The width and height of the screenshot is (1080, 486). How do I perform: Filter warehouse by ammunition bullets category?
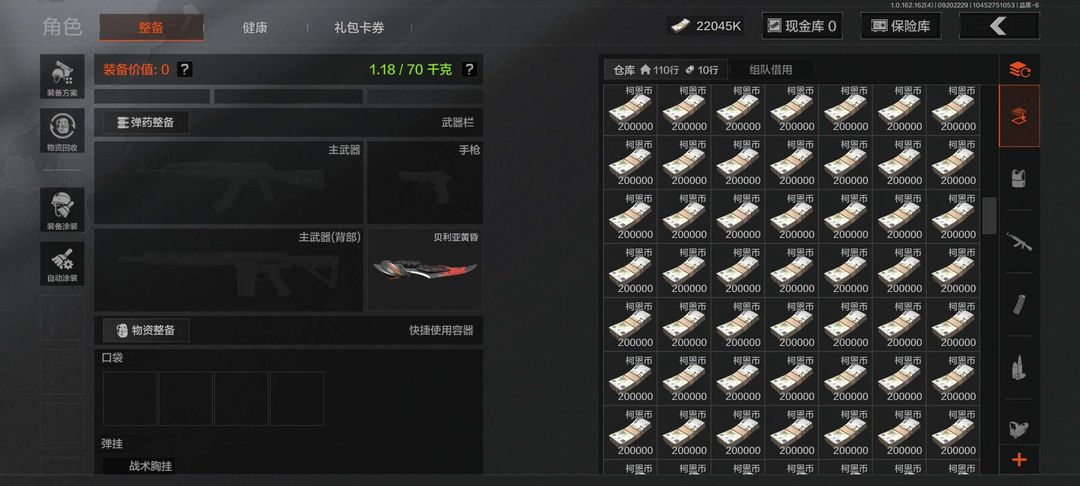1019,368
